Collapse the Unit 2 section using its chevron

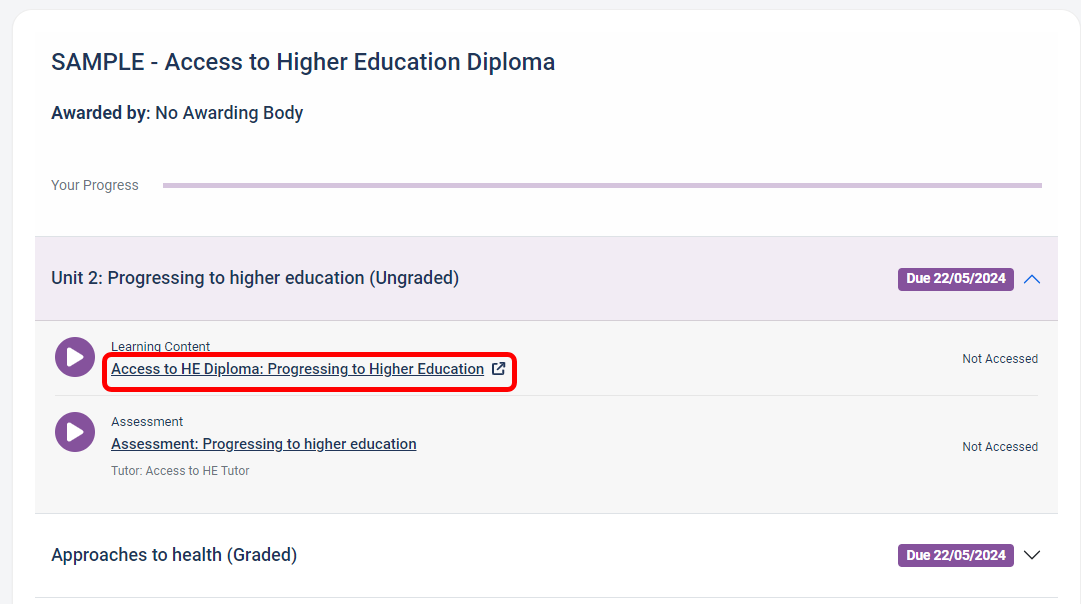pyautogui.click(x=1032, y=279)
